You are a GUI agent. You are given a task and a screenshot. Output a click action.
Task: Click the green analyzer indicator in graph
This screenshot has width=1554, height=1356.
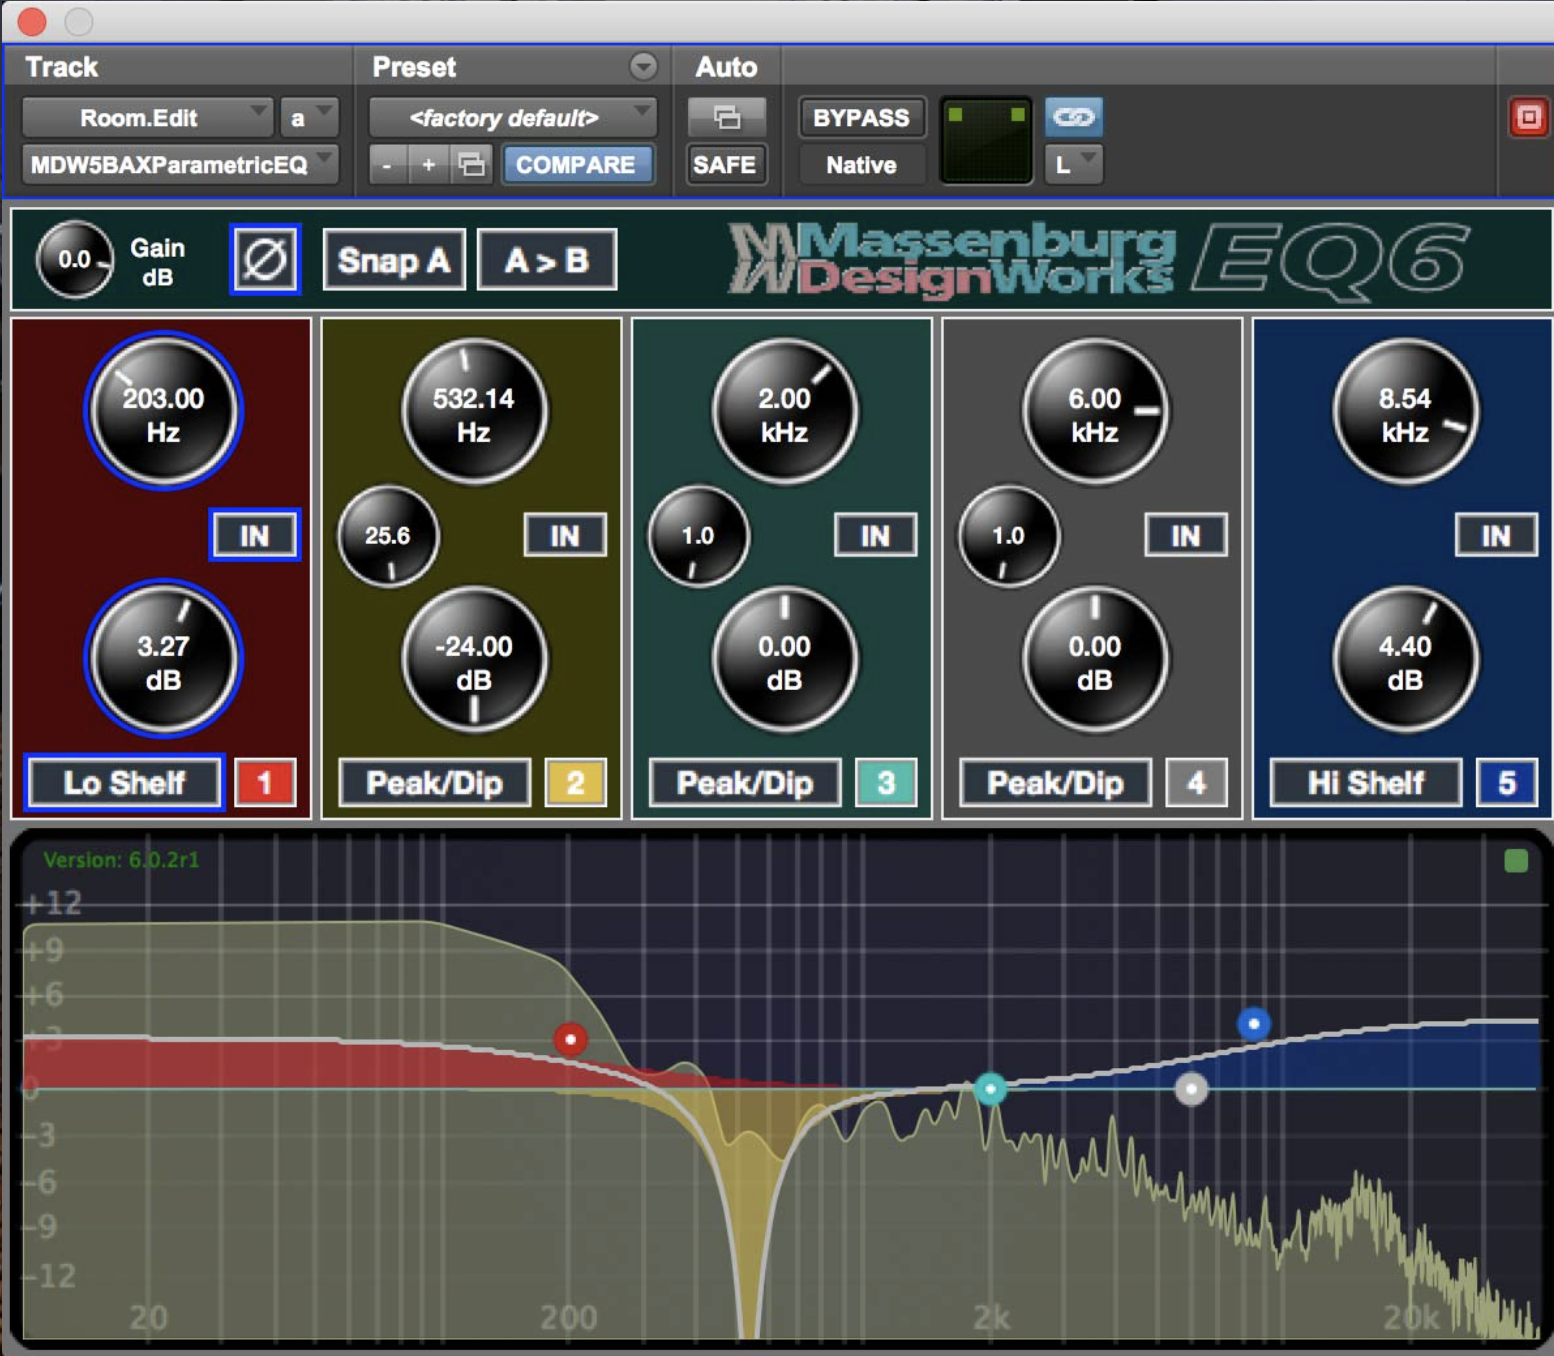coord(1515,861)
